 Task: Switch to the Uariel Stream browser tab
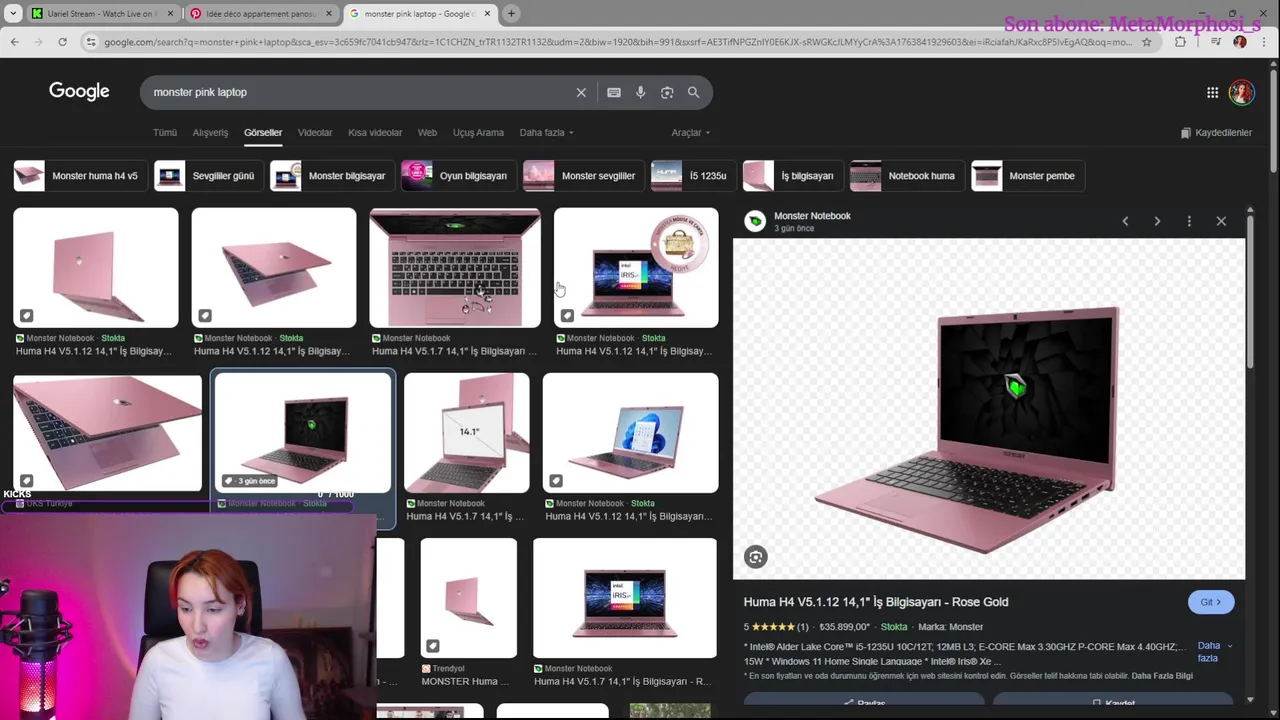(100, 14)
